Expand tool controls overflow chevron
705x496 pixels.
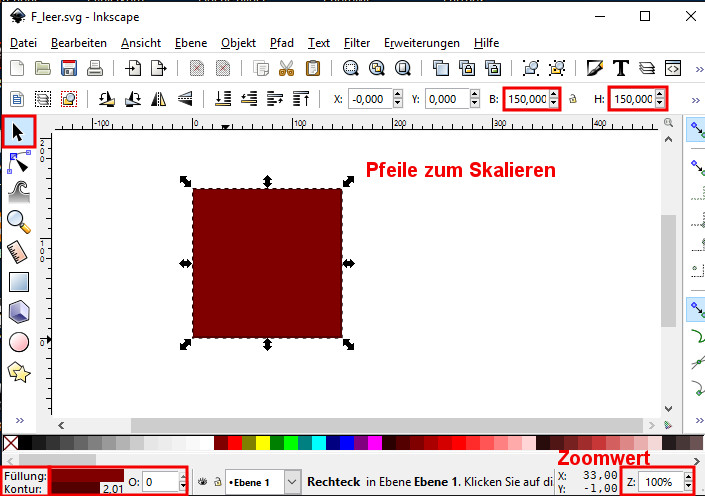tap(696, 100)
